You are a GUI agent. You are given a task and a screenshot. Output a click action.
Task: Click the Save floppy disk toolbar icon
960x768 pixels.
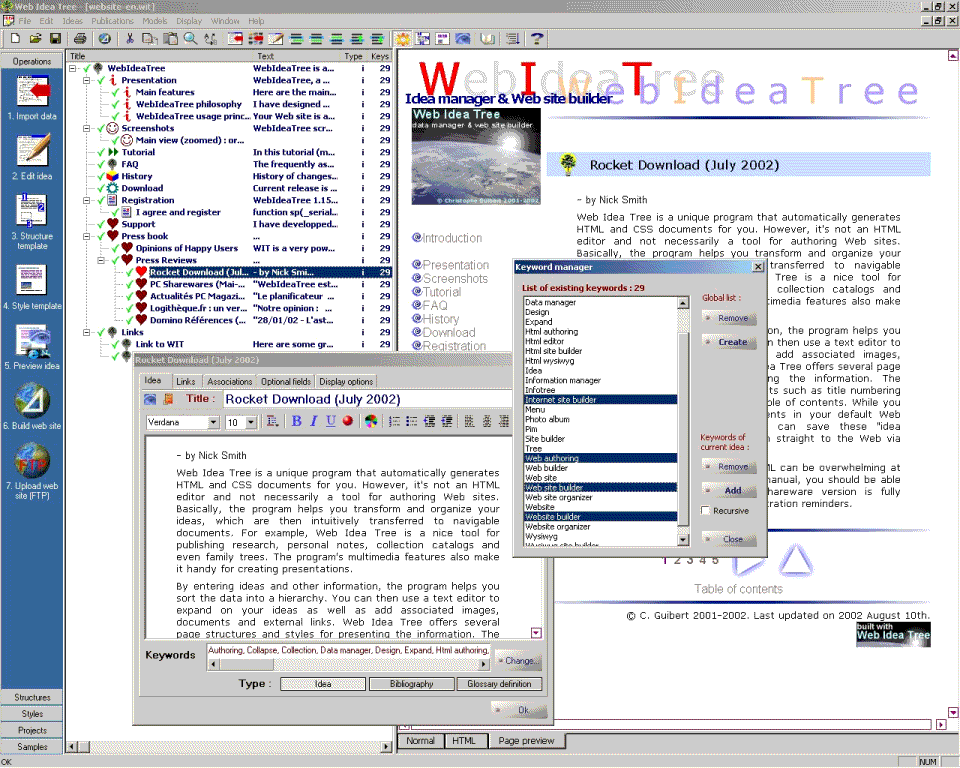56,39
